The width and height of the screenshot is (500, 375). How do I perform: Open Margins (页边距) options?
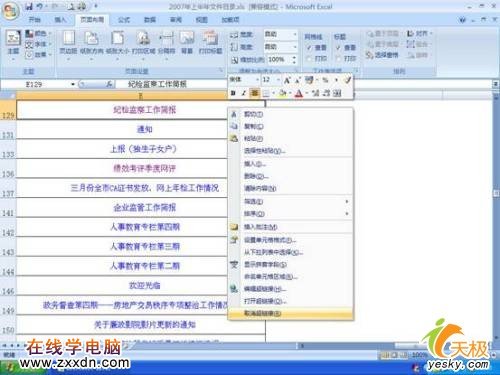coord(68,45)
